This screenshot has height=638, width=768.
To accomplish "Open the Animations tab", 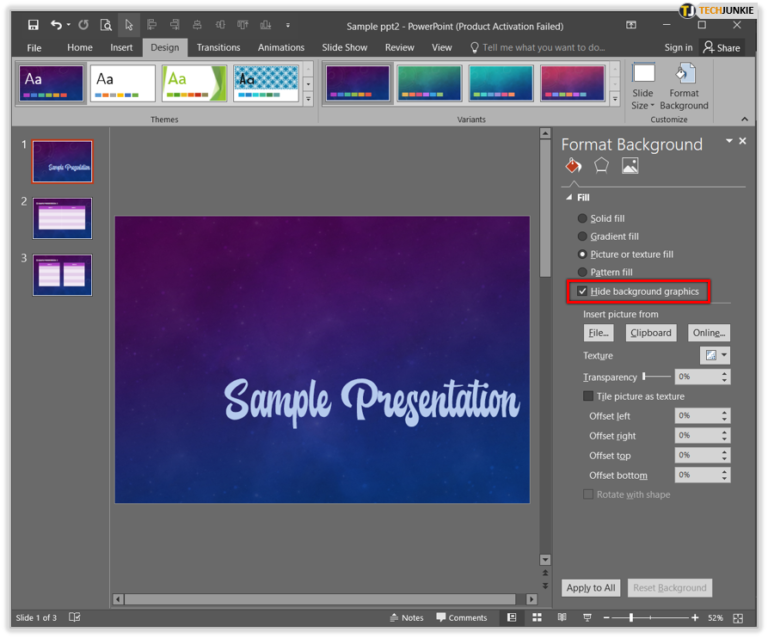I will 281,47.
